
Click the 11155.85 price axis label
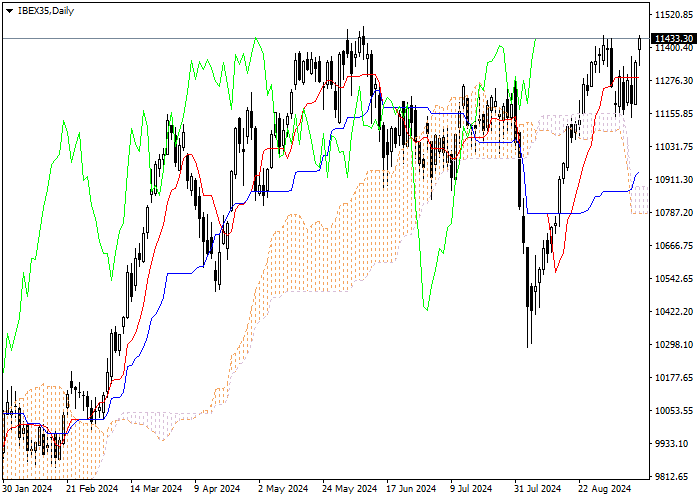[x=674, y=114]
